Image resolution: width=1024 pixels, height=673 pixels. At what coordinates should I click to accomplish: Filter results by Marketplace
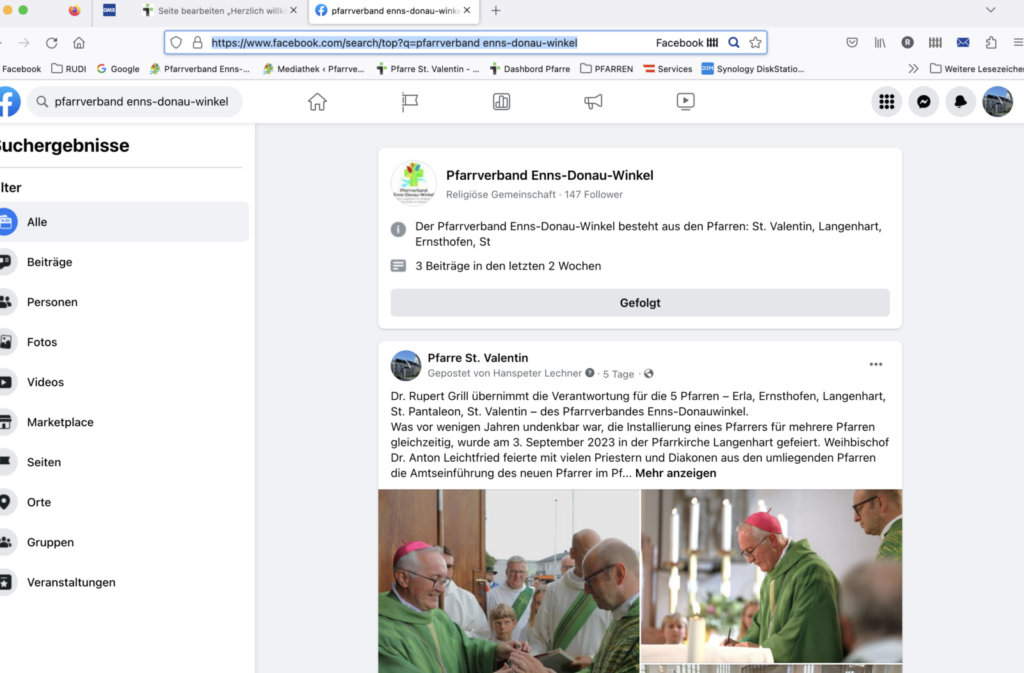click(124, 422)
